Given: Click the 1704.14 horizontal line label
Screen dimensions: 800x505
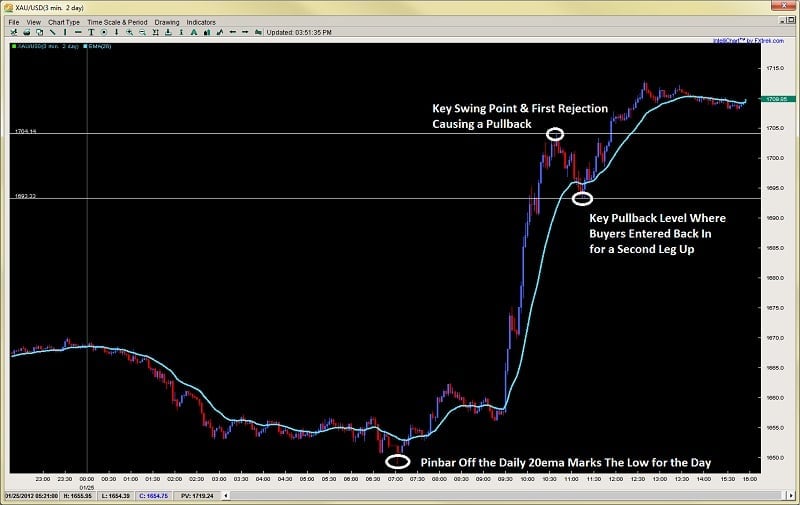Looking at the screenshot, I should [26, 131].
